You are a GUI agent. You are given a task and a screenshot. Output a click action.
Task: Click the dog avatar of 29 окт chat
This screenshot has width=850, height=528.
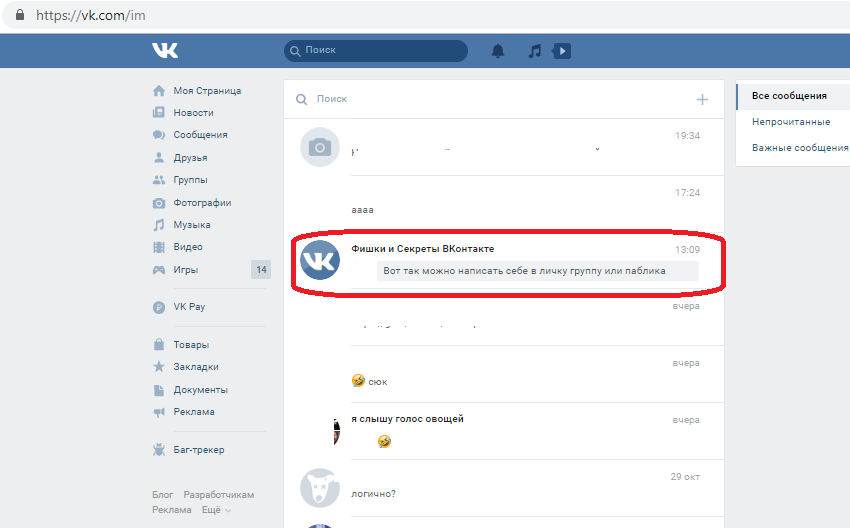pos(320,488)
